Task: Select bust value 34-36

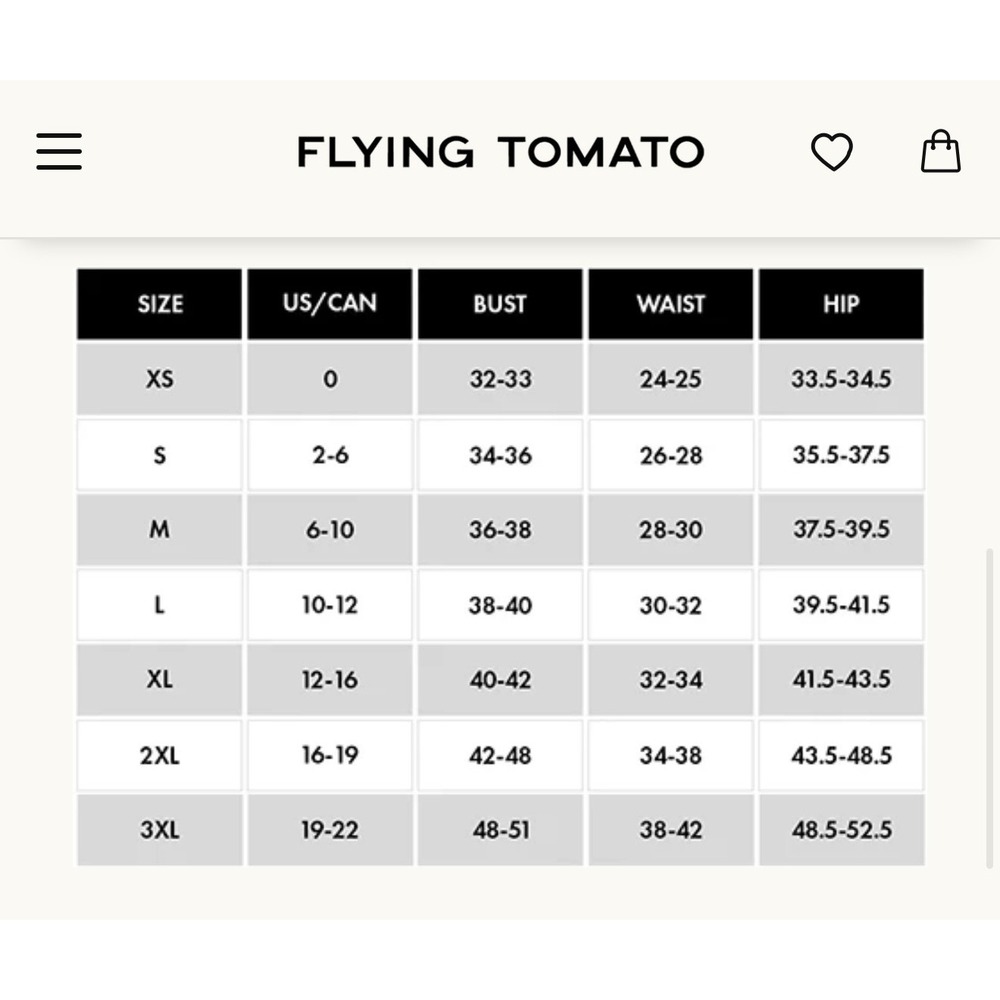Action: [x=500, y=455]
